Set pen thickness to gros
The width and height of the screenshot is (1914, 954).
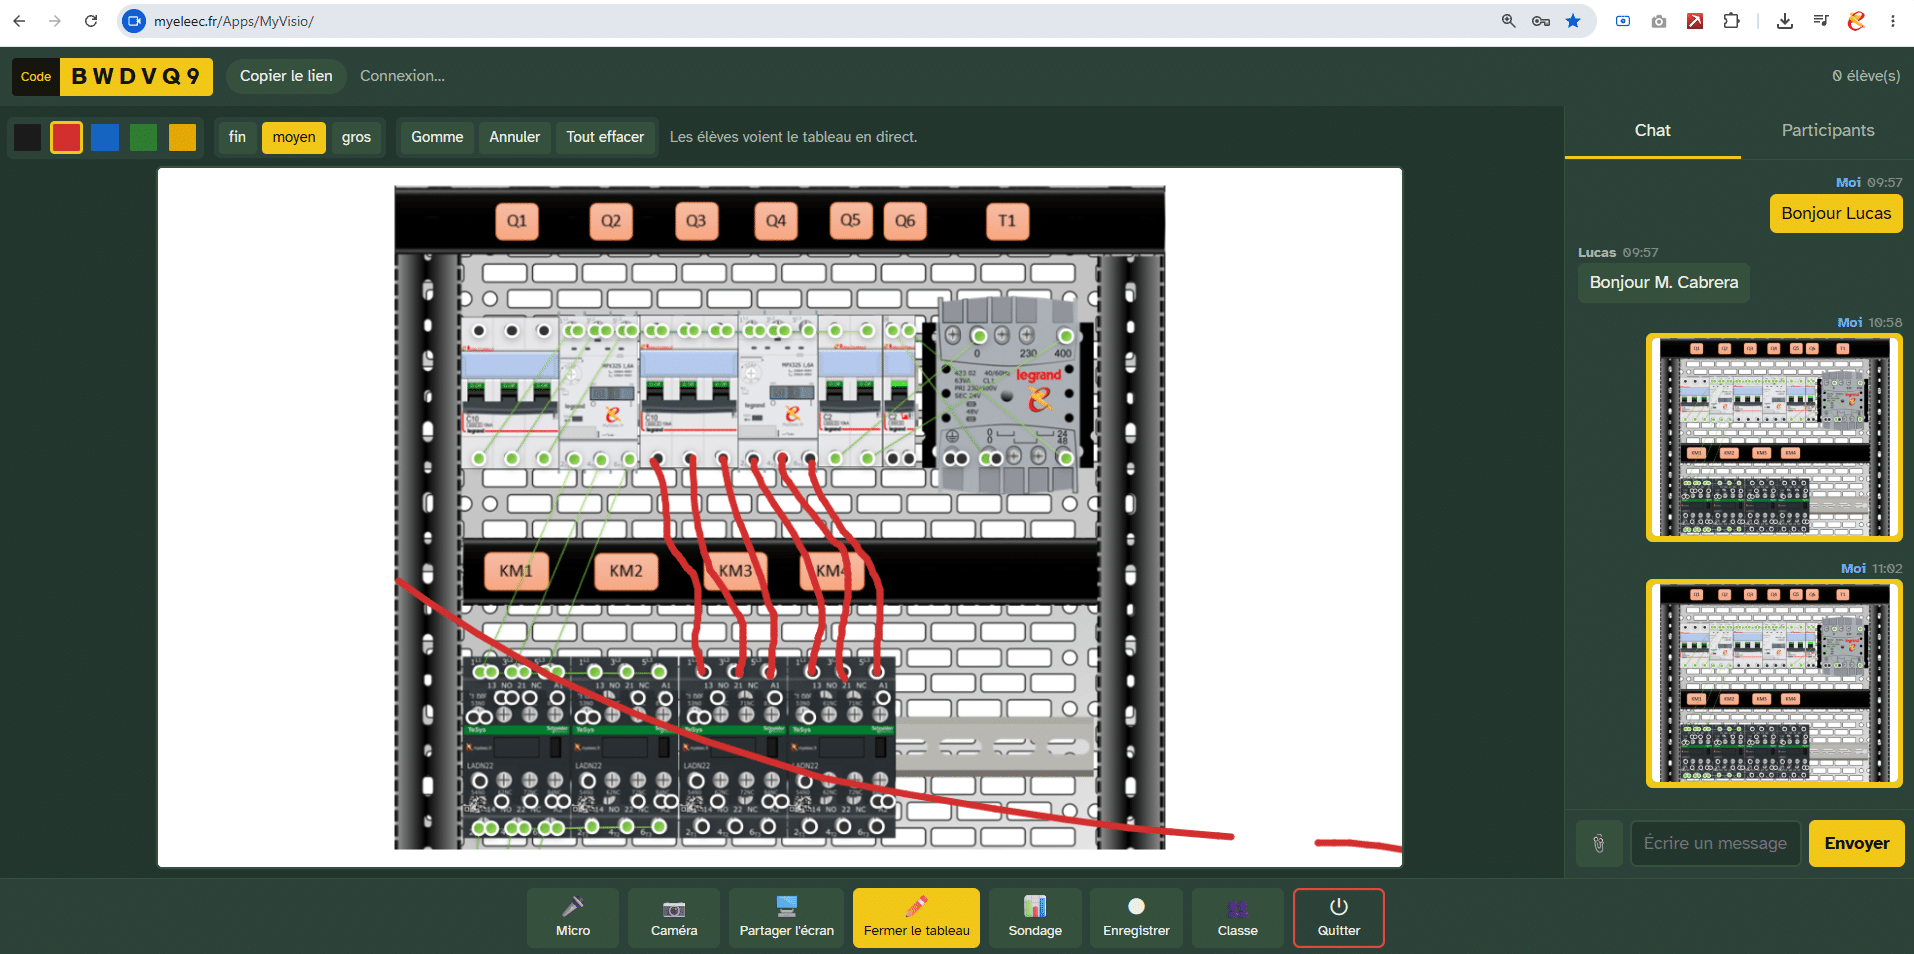356,137
